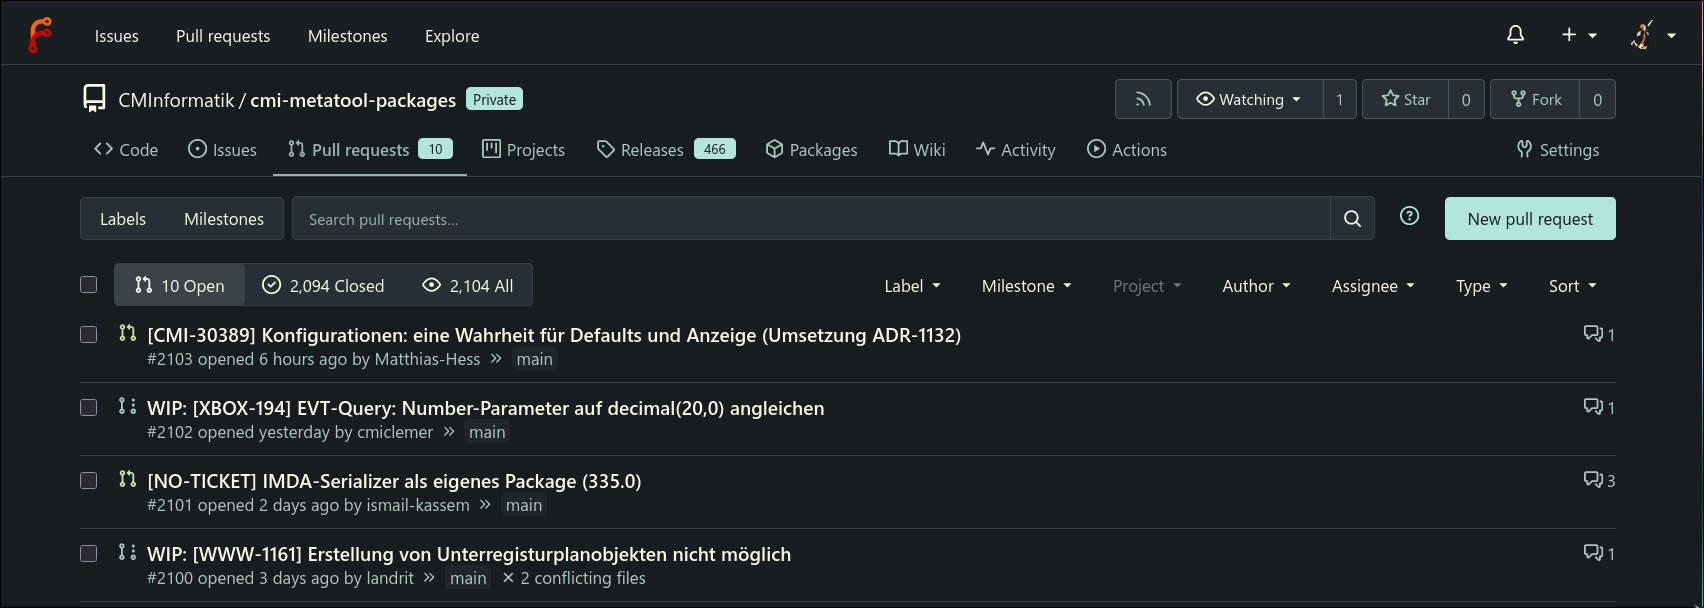Expand the Author filter dropdown

coord(1256,286)
